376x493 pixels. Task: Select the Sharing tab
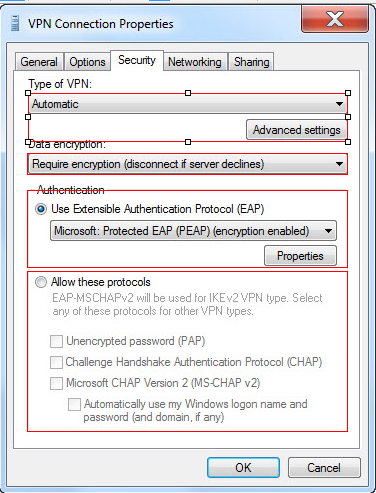tap(252, 62)
